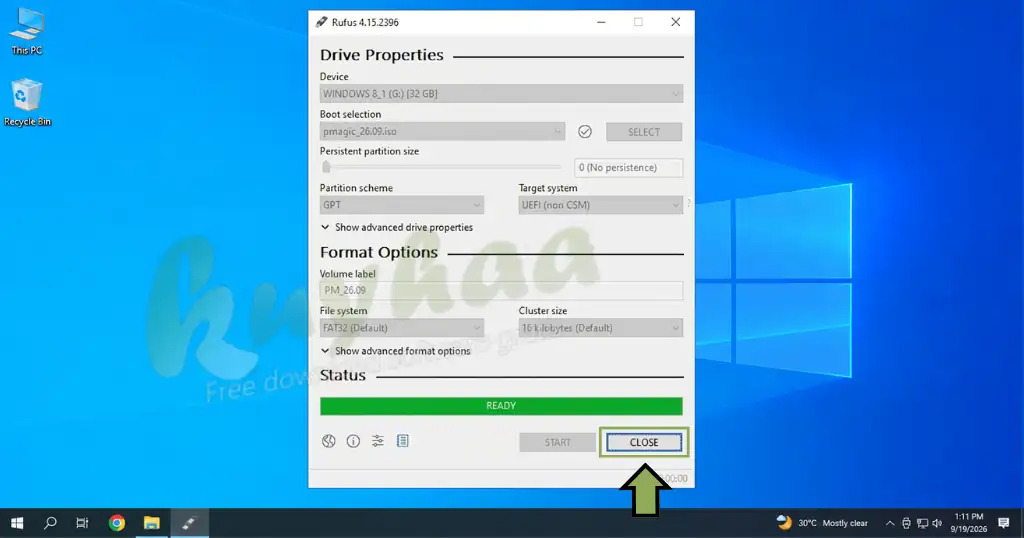The image size is (1024, 538).
Task: Open File Explorer from the taskbar
Action: point(152,523)
